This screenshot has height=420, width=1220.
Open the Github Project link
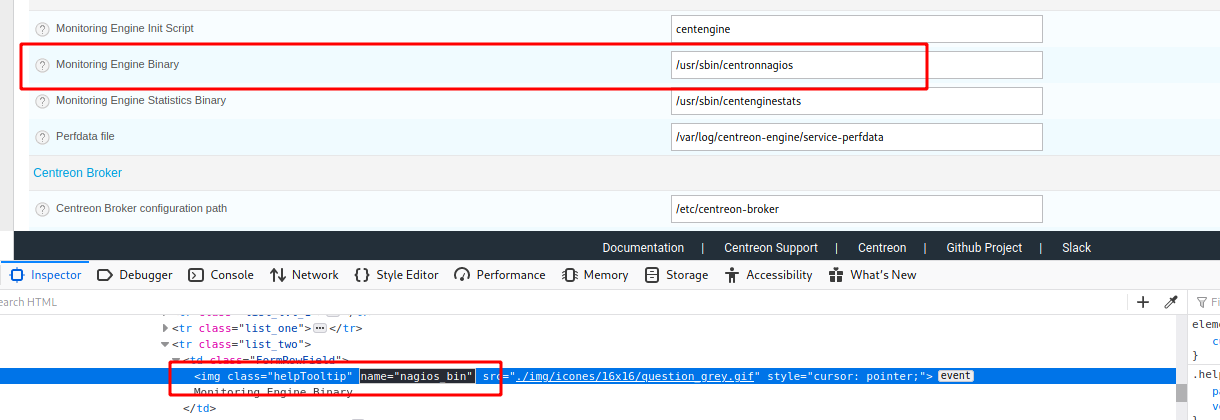tap(984, 248)
